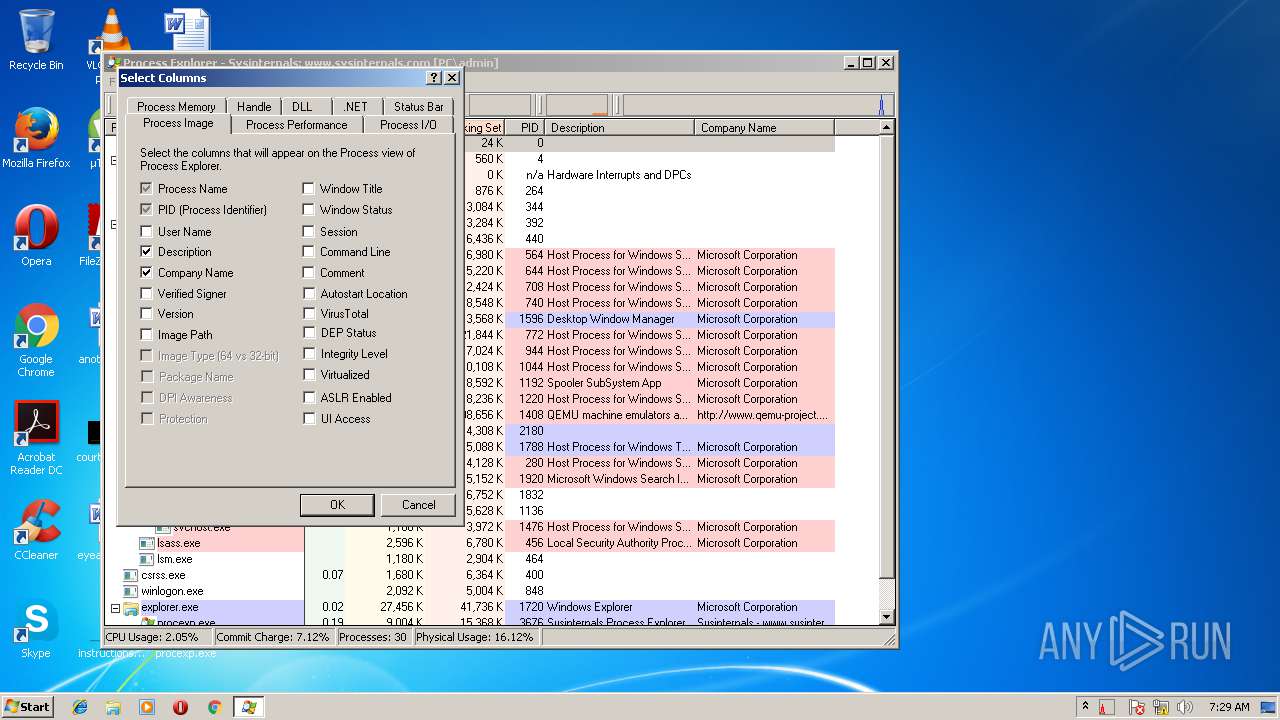This screenshot has width=1280, height=720.
Task: Launch Mozilla Firefox from desktop
Action: pyautogui.click(x=36, y=138)
